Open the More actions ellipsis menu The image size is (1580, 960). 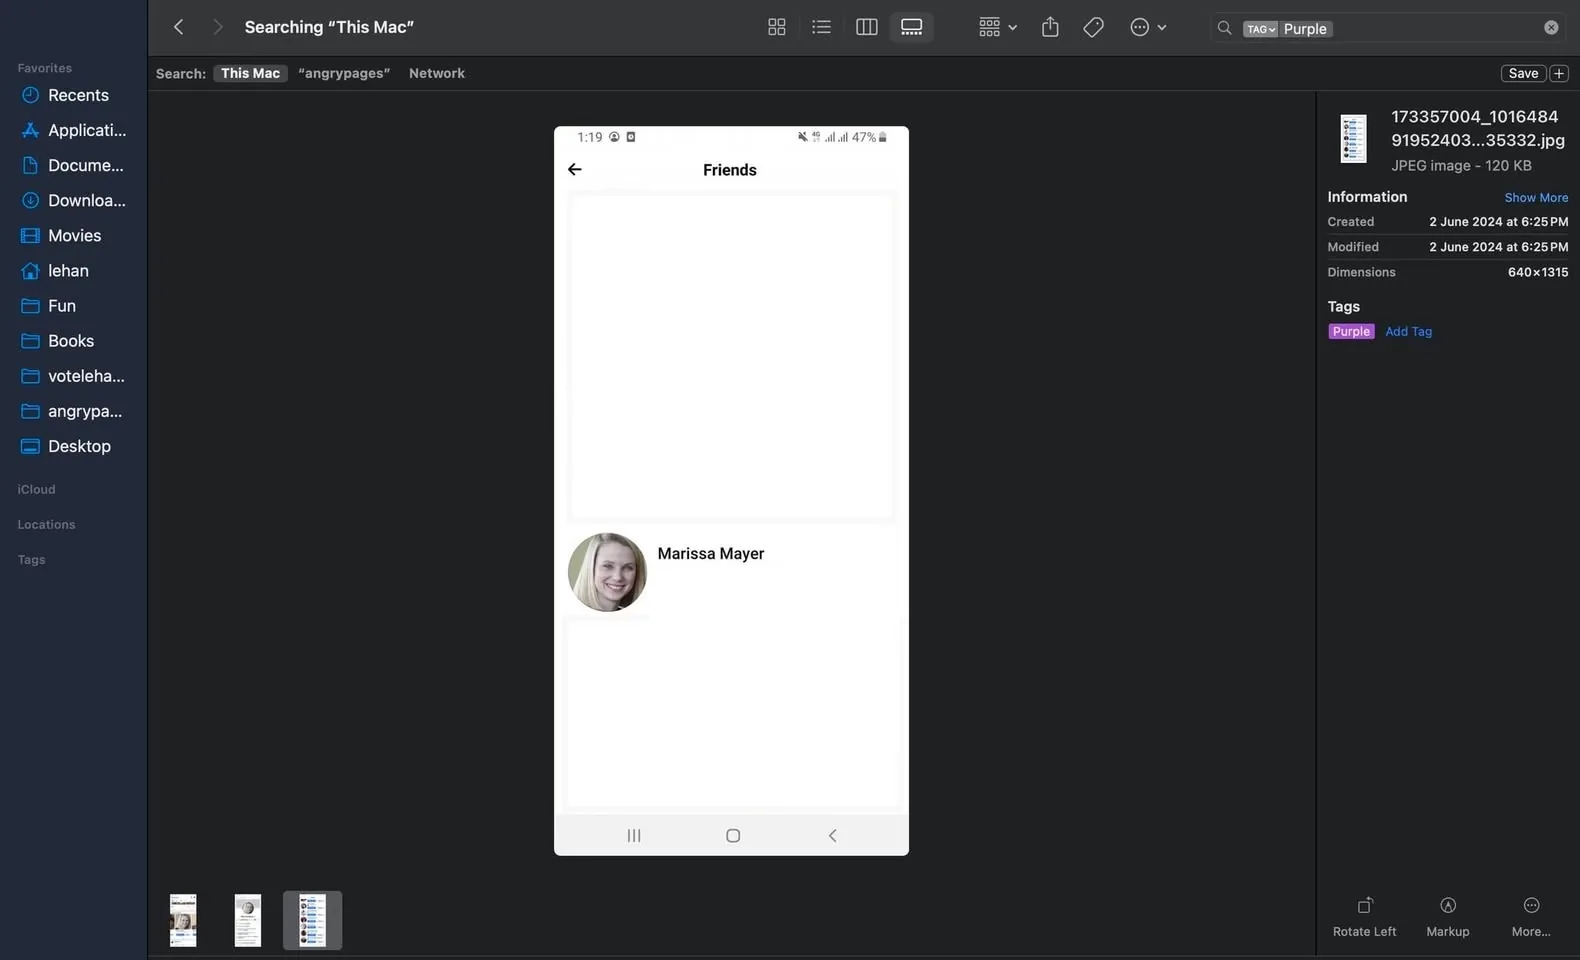(1148, 27)
